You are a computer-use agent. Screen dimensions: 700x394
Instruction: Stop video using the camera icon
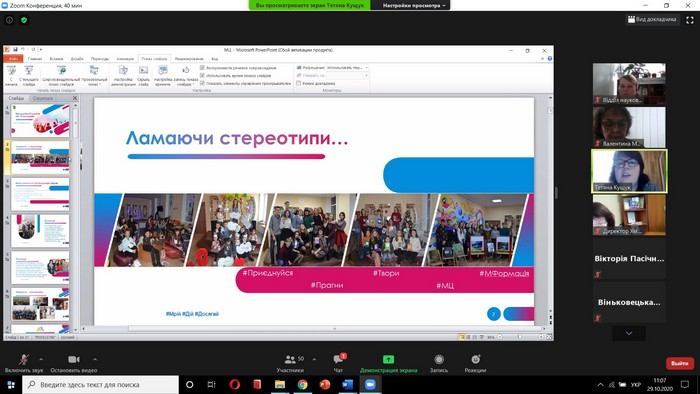click(x=74, y=359)
